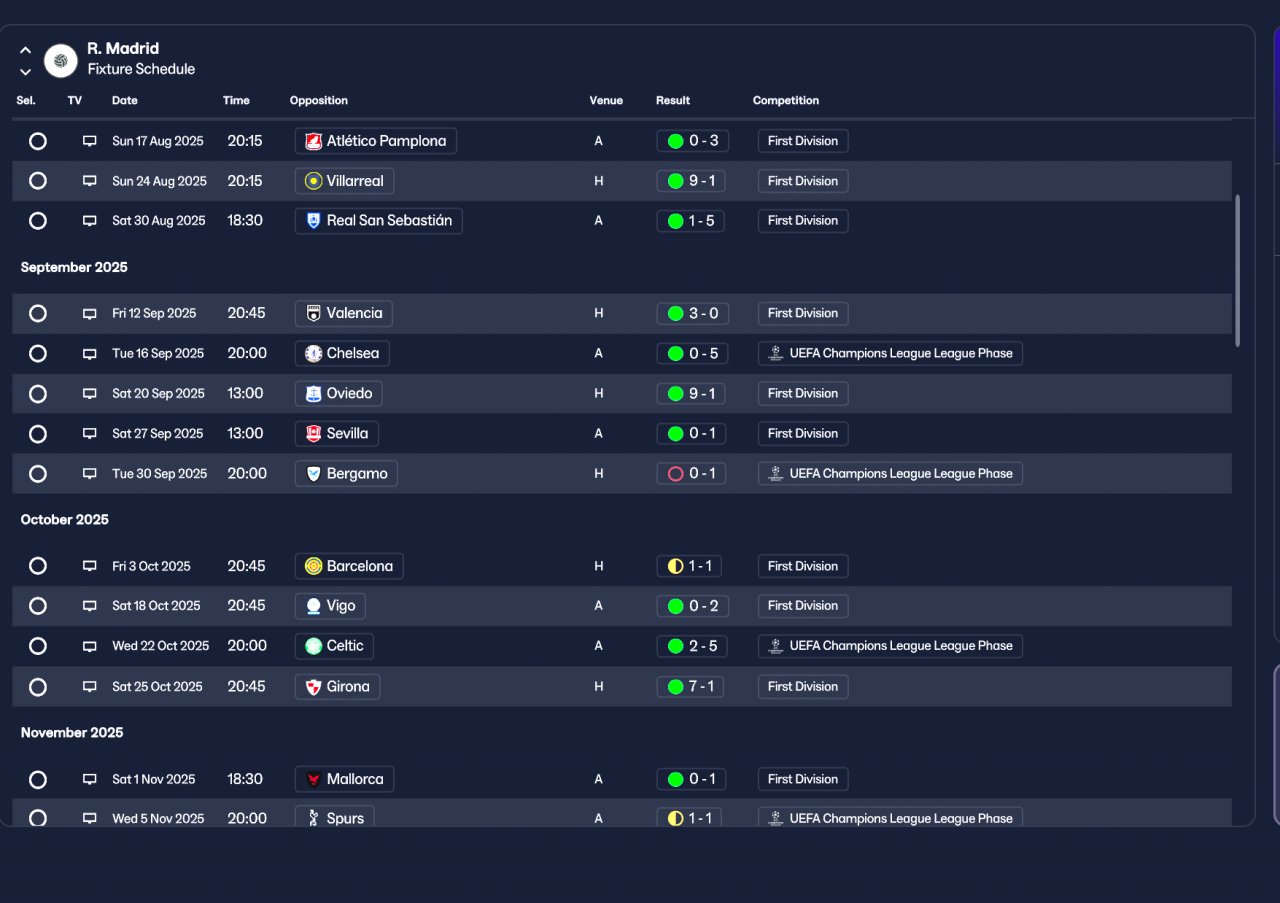The height and width of the screenshot is (903, 1280).
Task: Select the radio button for Atlético Pamplona fixture
Action: click(x=38, y=141)
